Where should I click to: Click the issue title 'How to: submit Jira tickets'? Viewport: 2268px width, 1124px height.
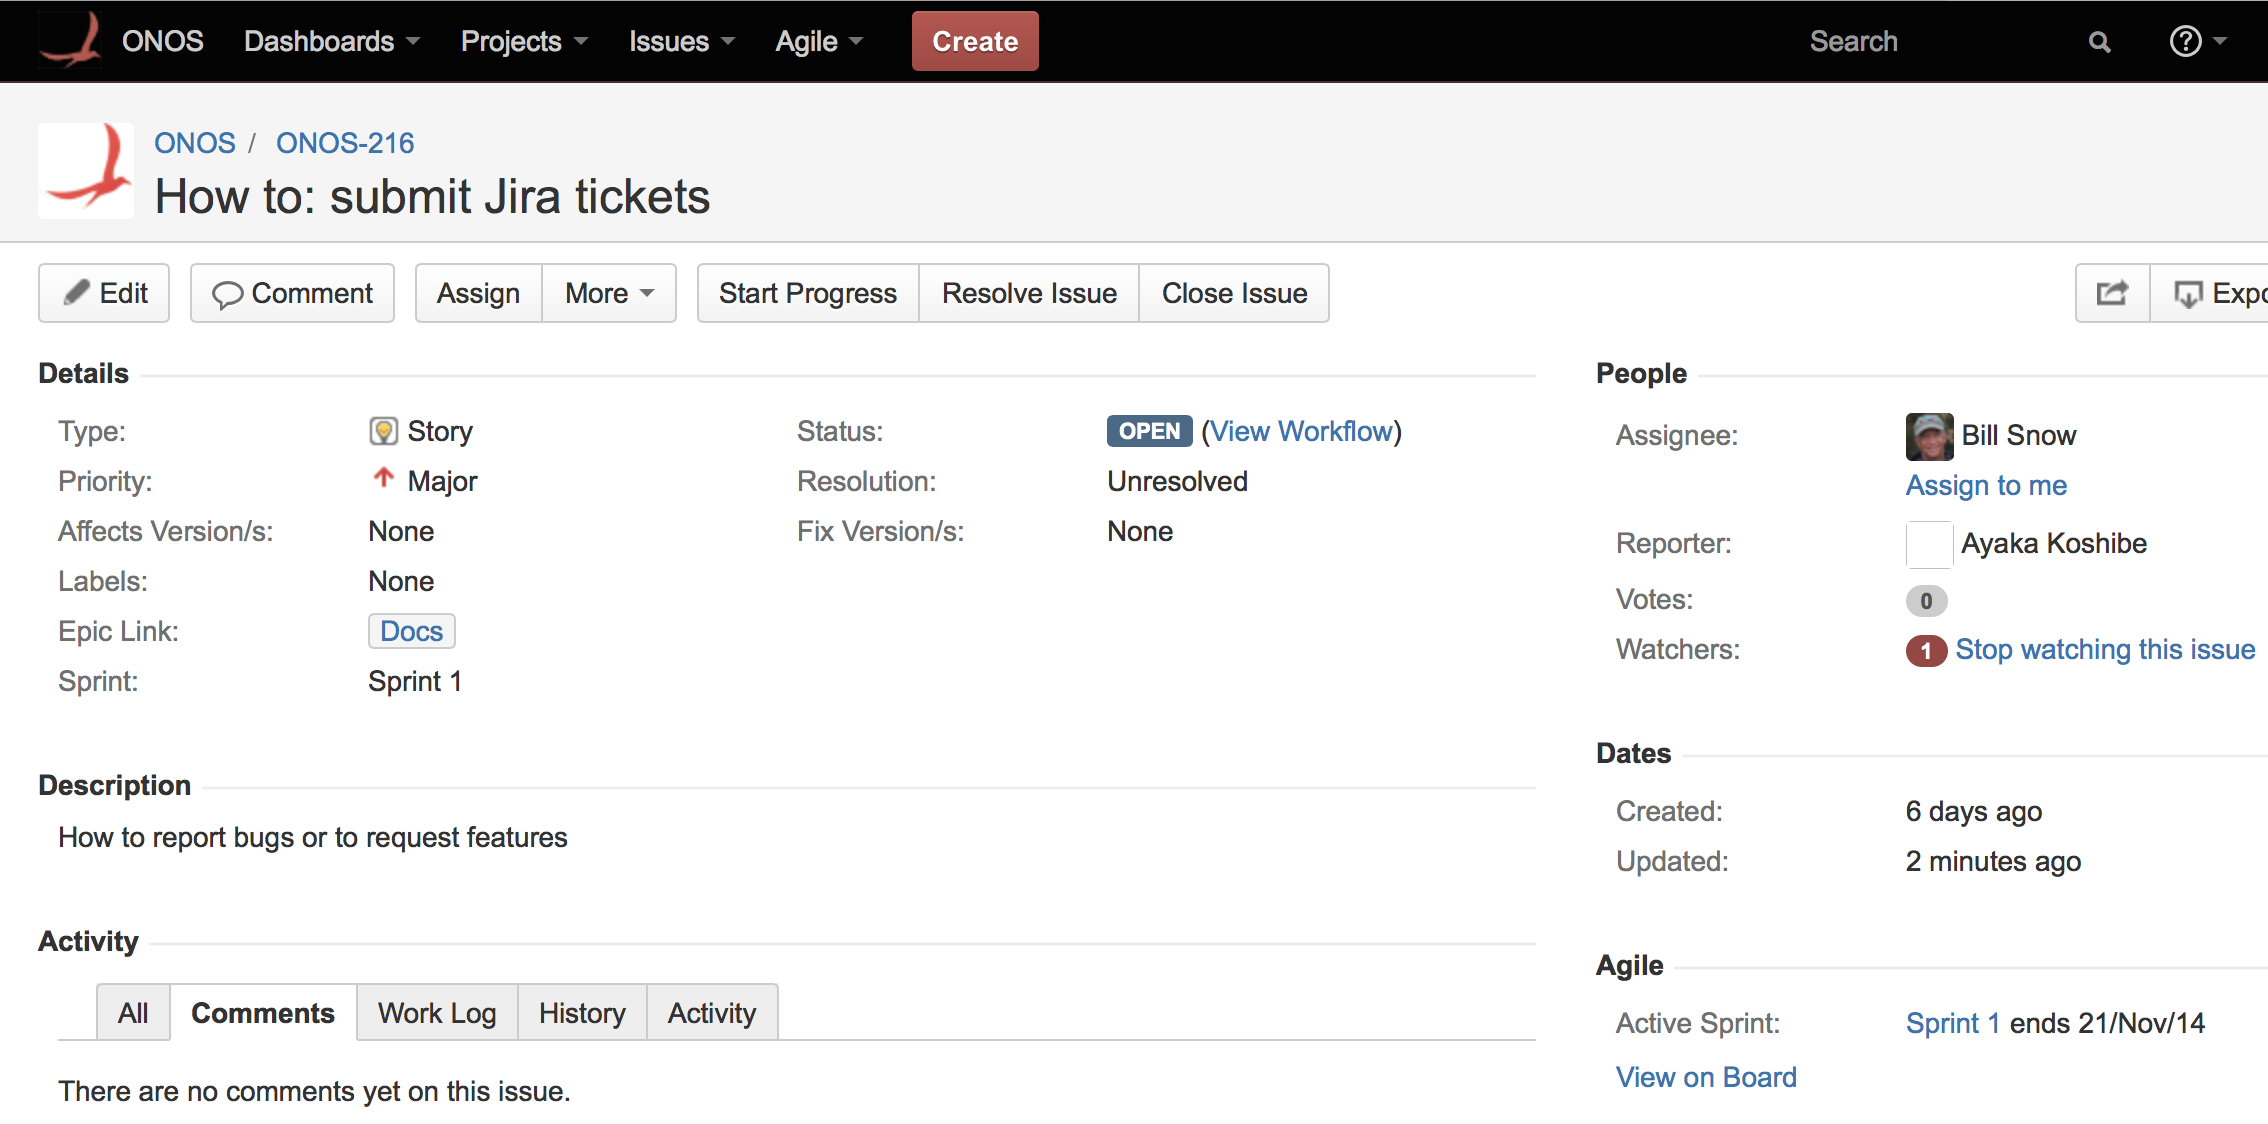432,196
